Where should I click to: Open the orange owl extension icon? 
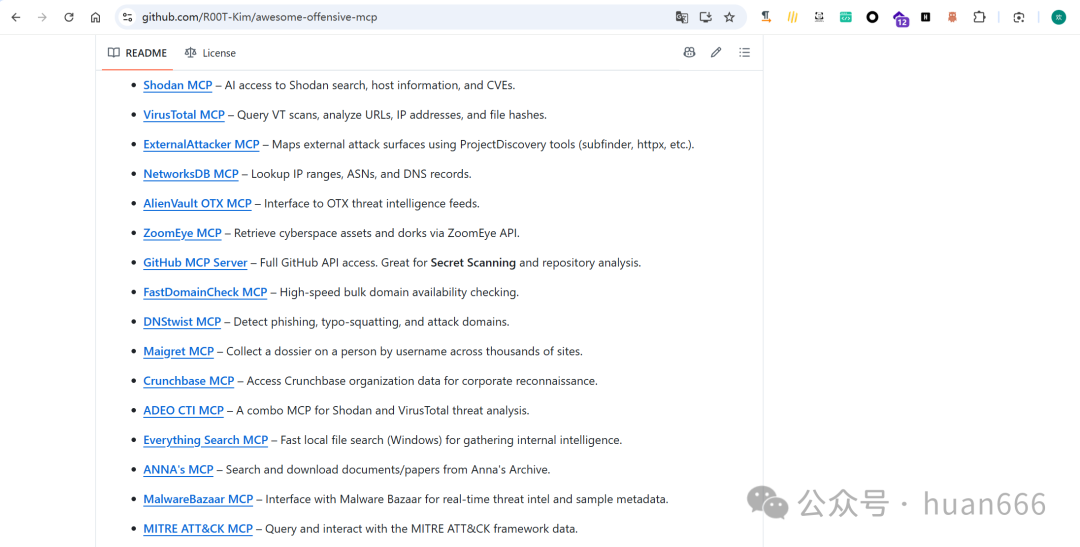[953, 17]
